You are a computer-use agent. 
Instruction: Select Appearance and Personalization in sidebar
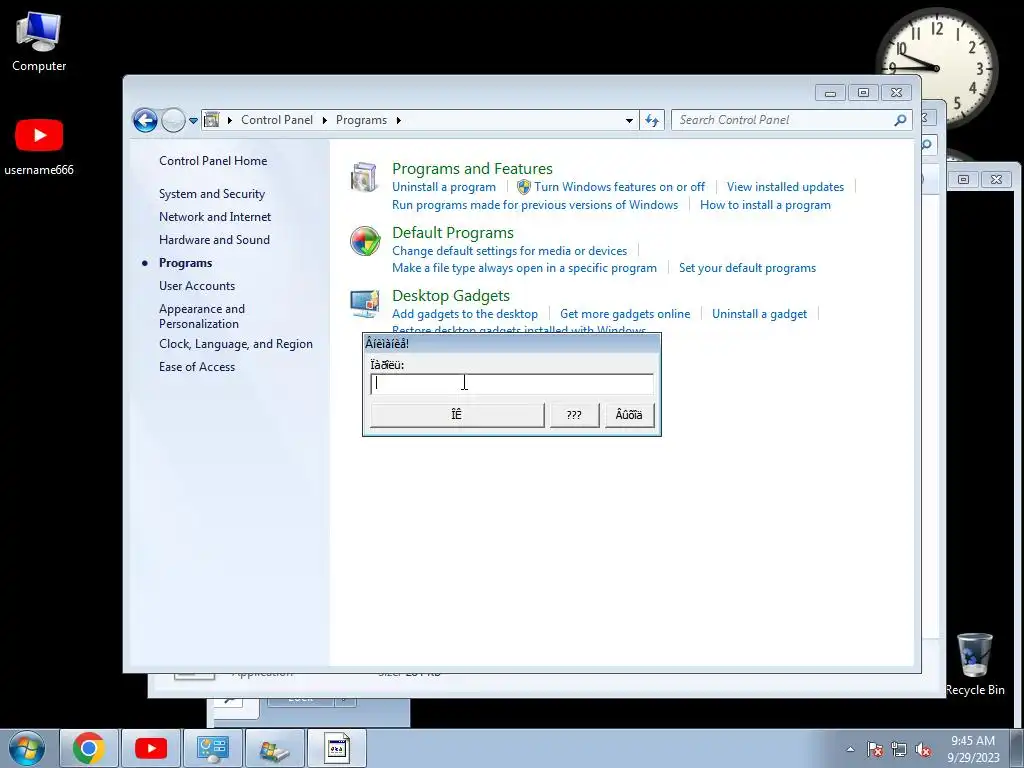pyautogui.click(x=202, y=316)
